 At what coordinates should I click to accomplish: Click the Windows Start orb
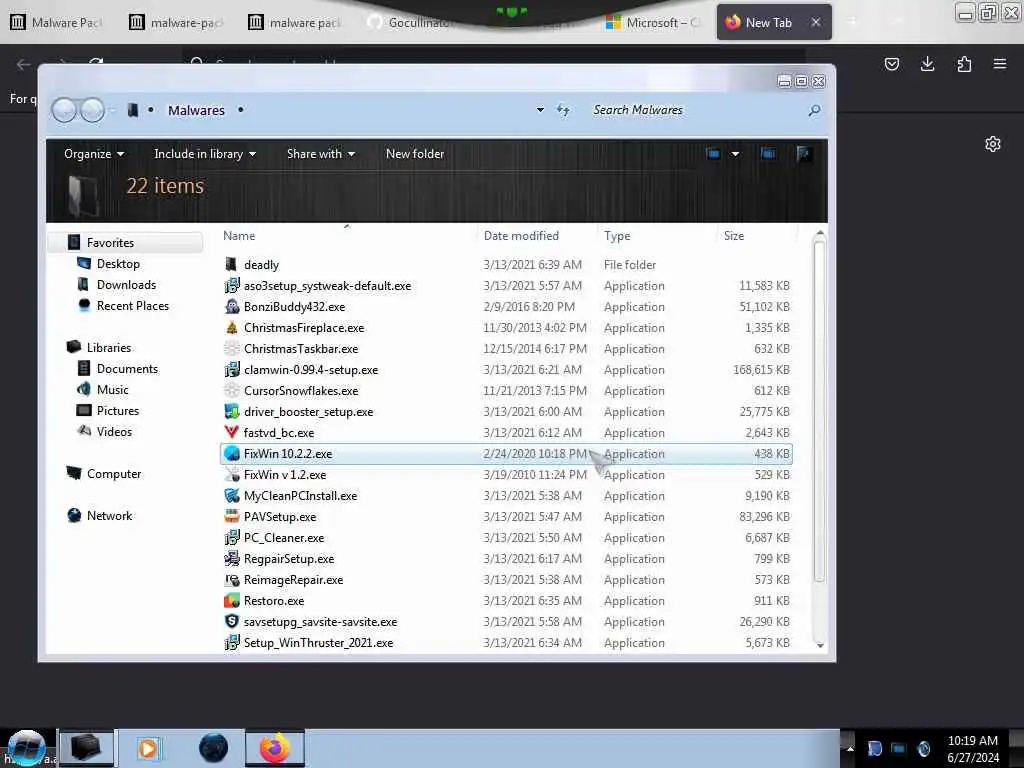(x=26, y=748)
